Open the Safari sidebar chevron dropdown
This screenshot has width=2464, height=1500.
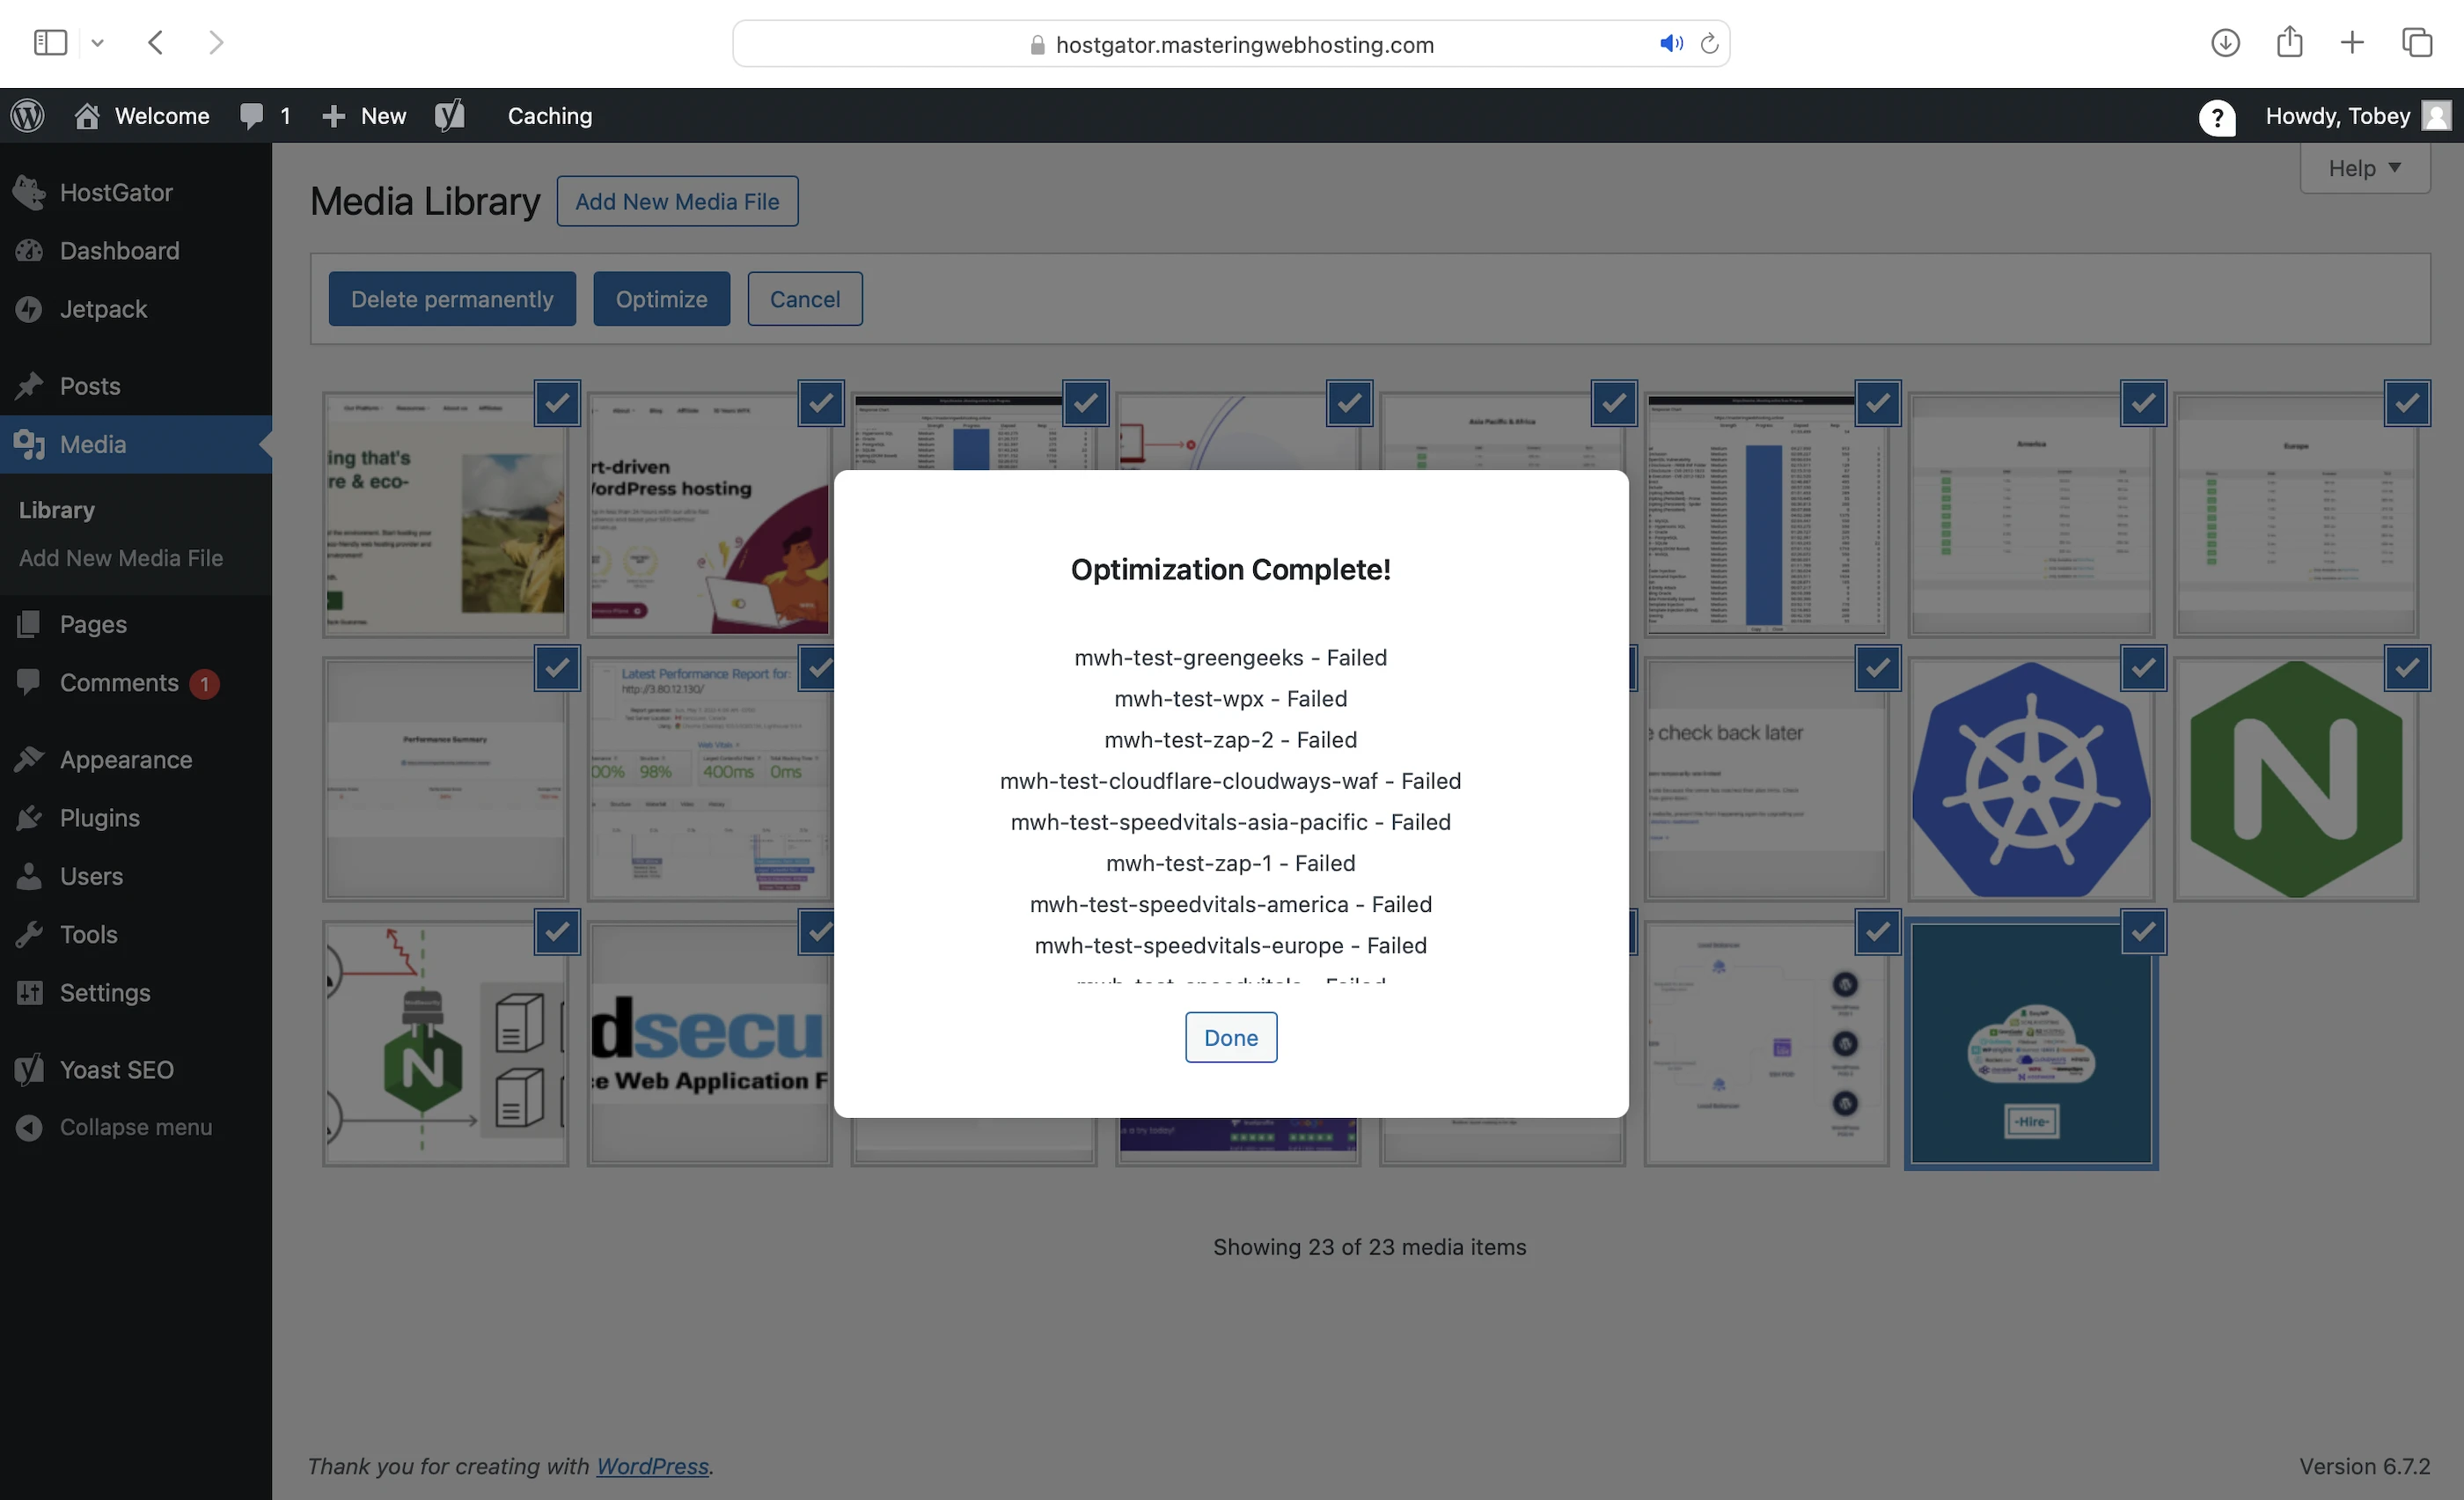coord(97,43)
